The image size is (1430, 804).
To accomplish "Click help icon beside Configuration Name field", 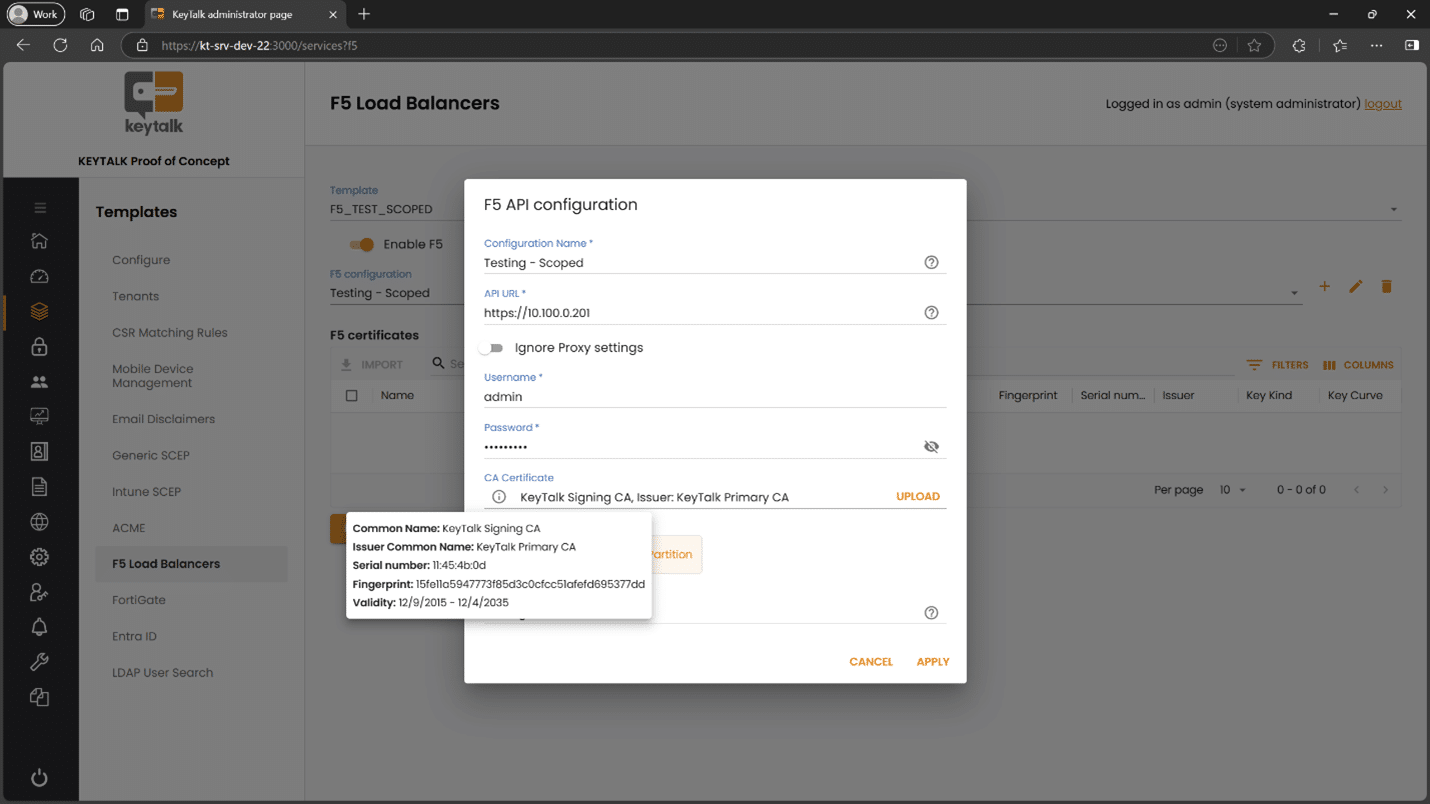I will [x=931, y=262].
